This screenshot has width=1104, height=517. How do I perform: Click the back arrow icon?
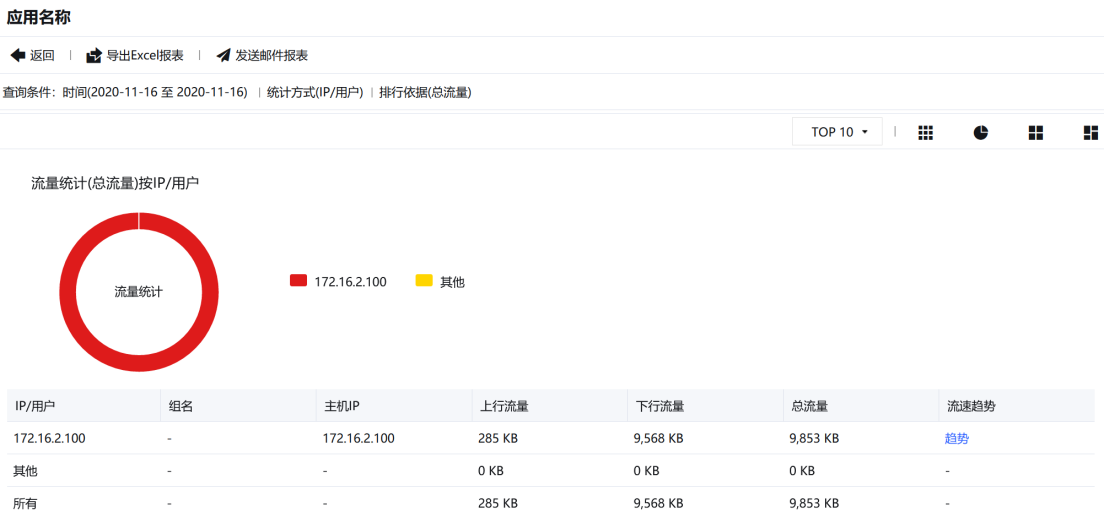[x=17, y=56]
